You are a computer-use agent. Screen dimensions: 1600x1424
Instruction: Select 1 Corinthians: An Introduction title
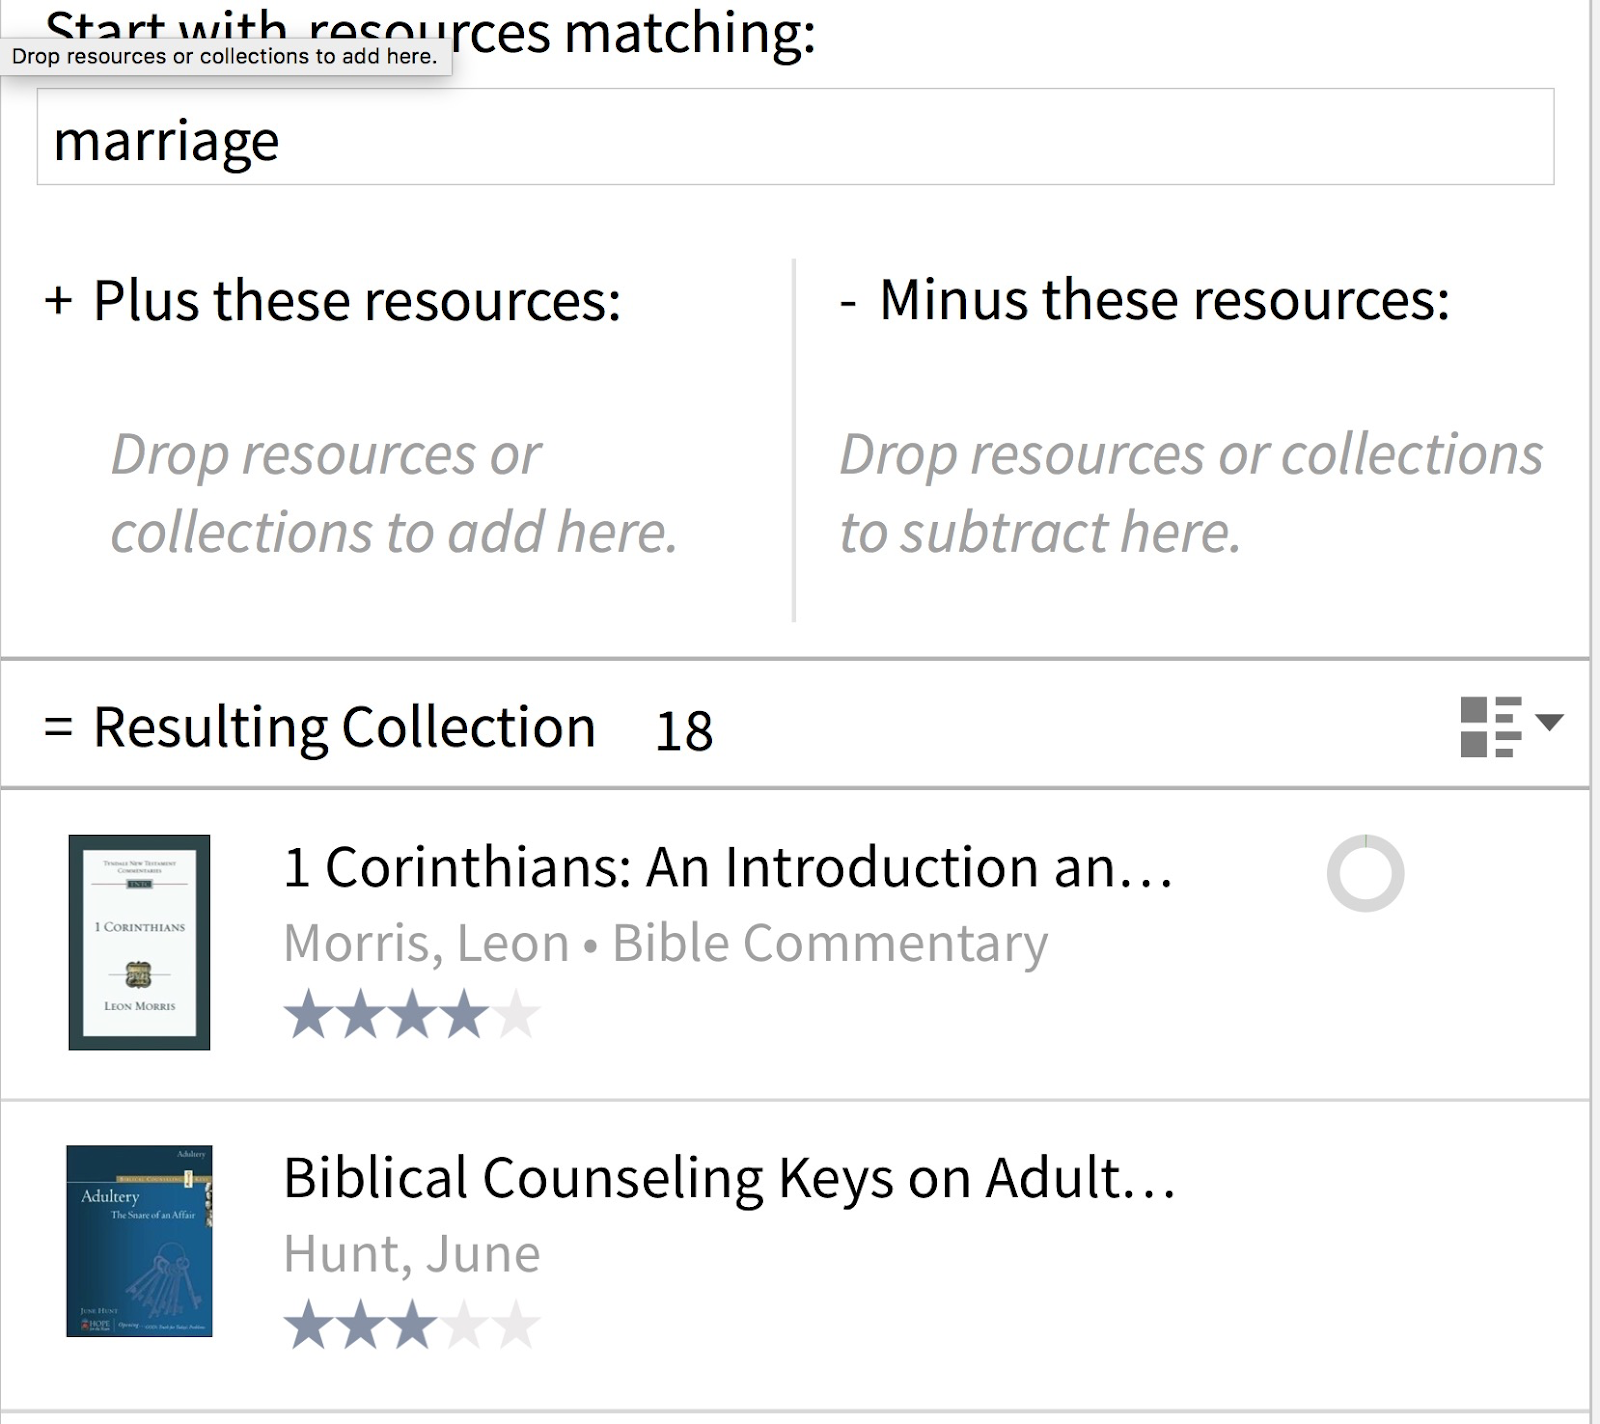[728, 867]
